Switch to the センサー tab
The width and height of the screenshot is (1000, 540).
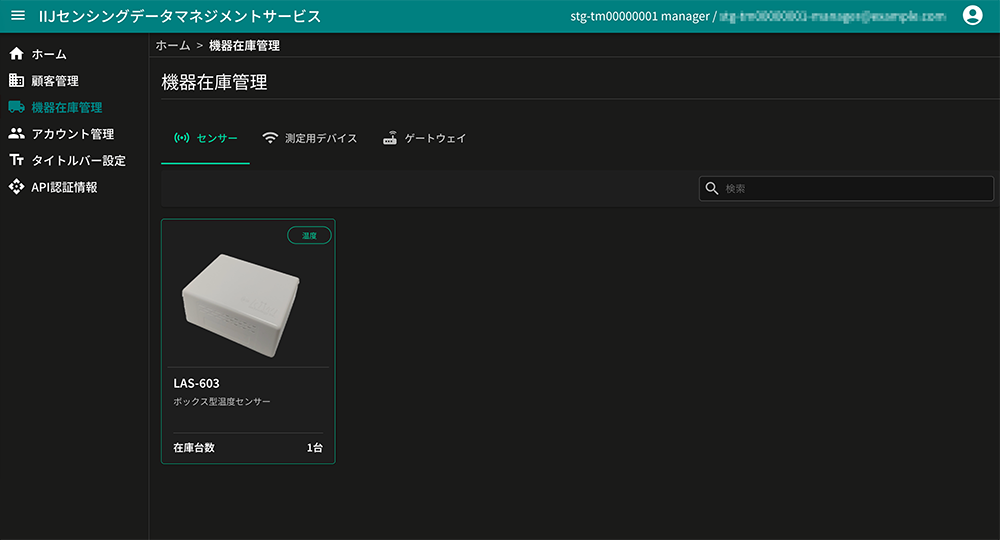[206, 138]
